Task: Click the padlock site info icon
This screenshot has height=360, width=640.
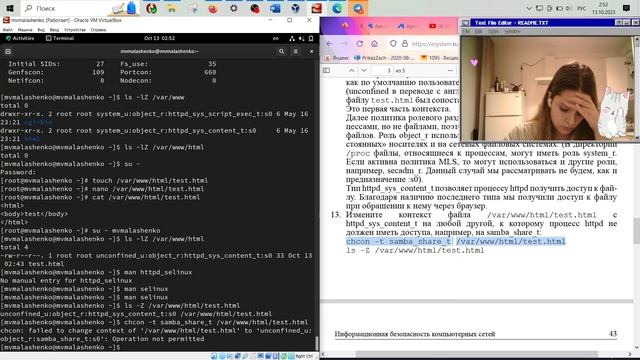Action: point(404,44)
